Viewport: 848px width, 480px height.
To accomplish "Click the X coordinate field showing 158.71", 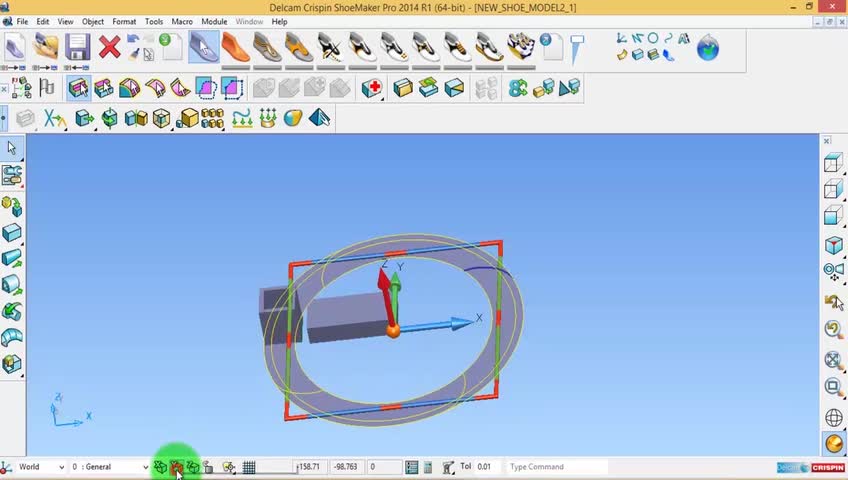I will coord(312,467).
